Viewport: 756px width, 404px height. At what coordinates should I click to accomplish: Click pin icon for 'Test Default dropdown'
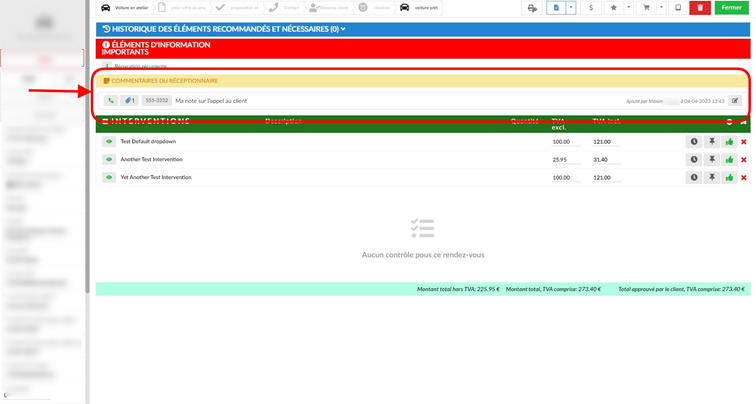point(712,142)
